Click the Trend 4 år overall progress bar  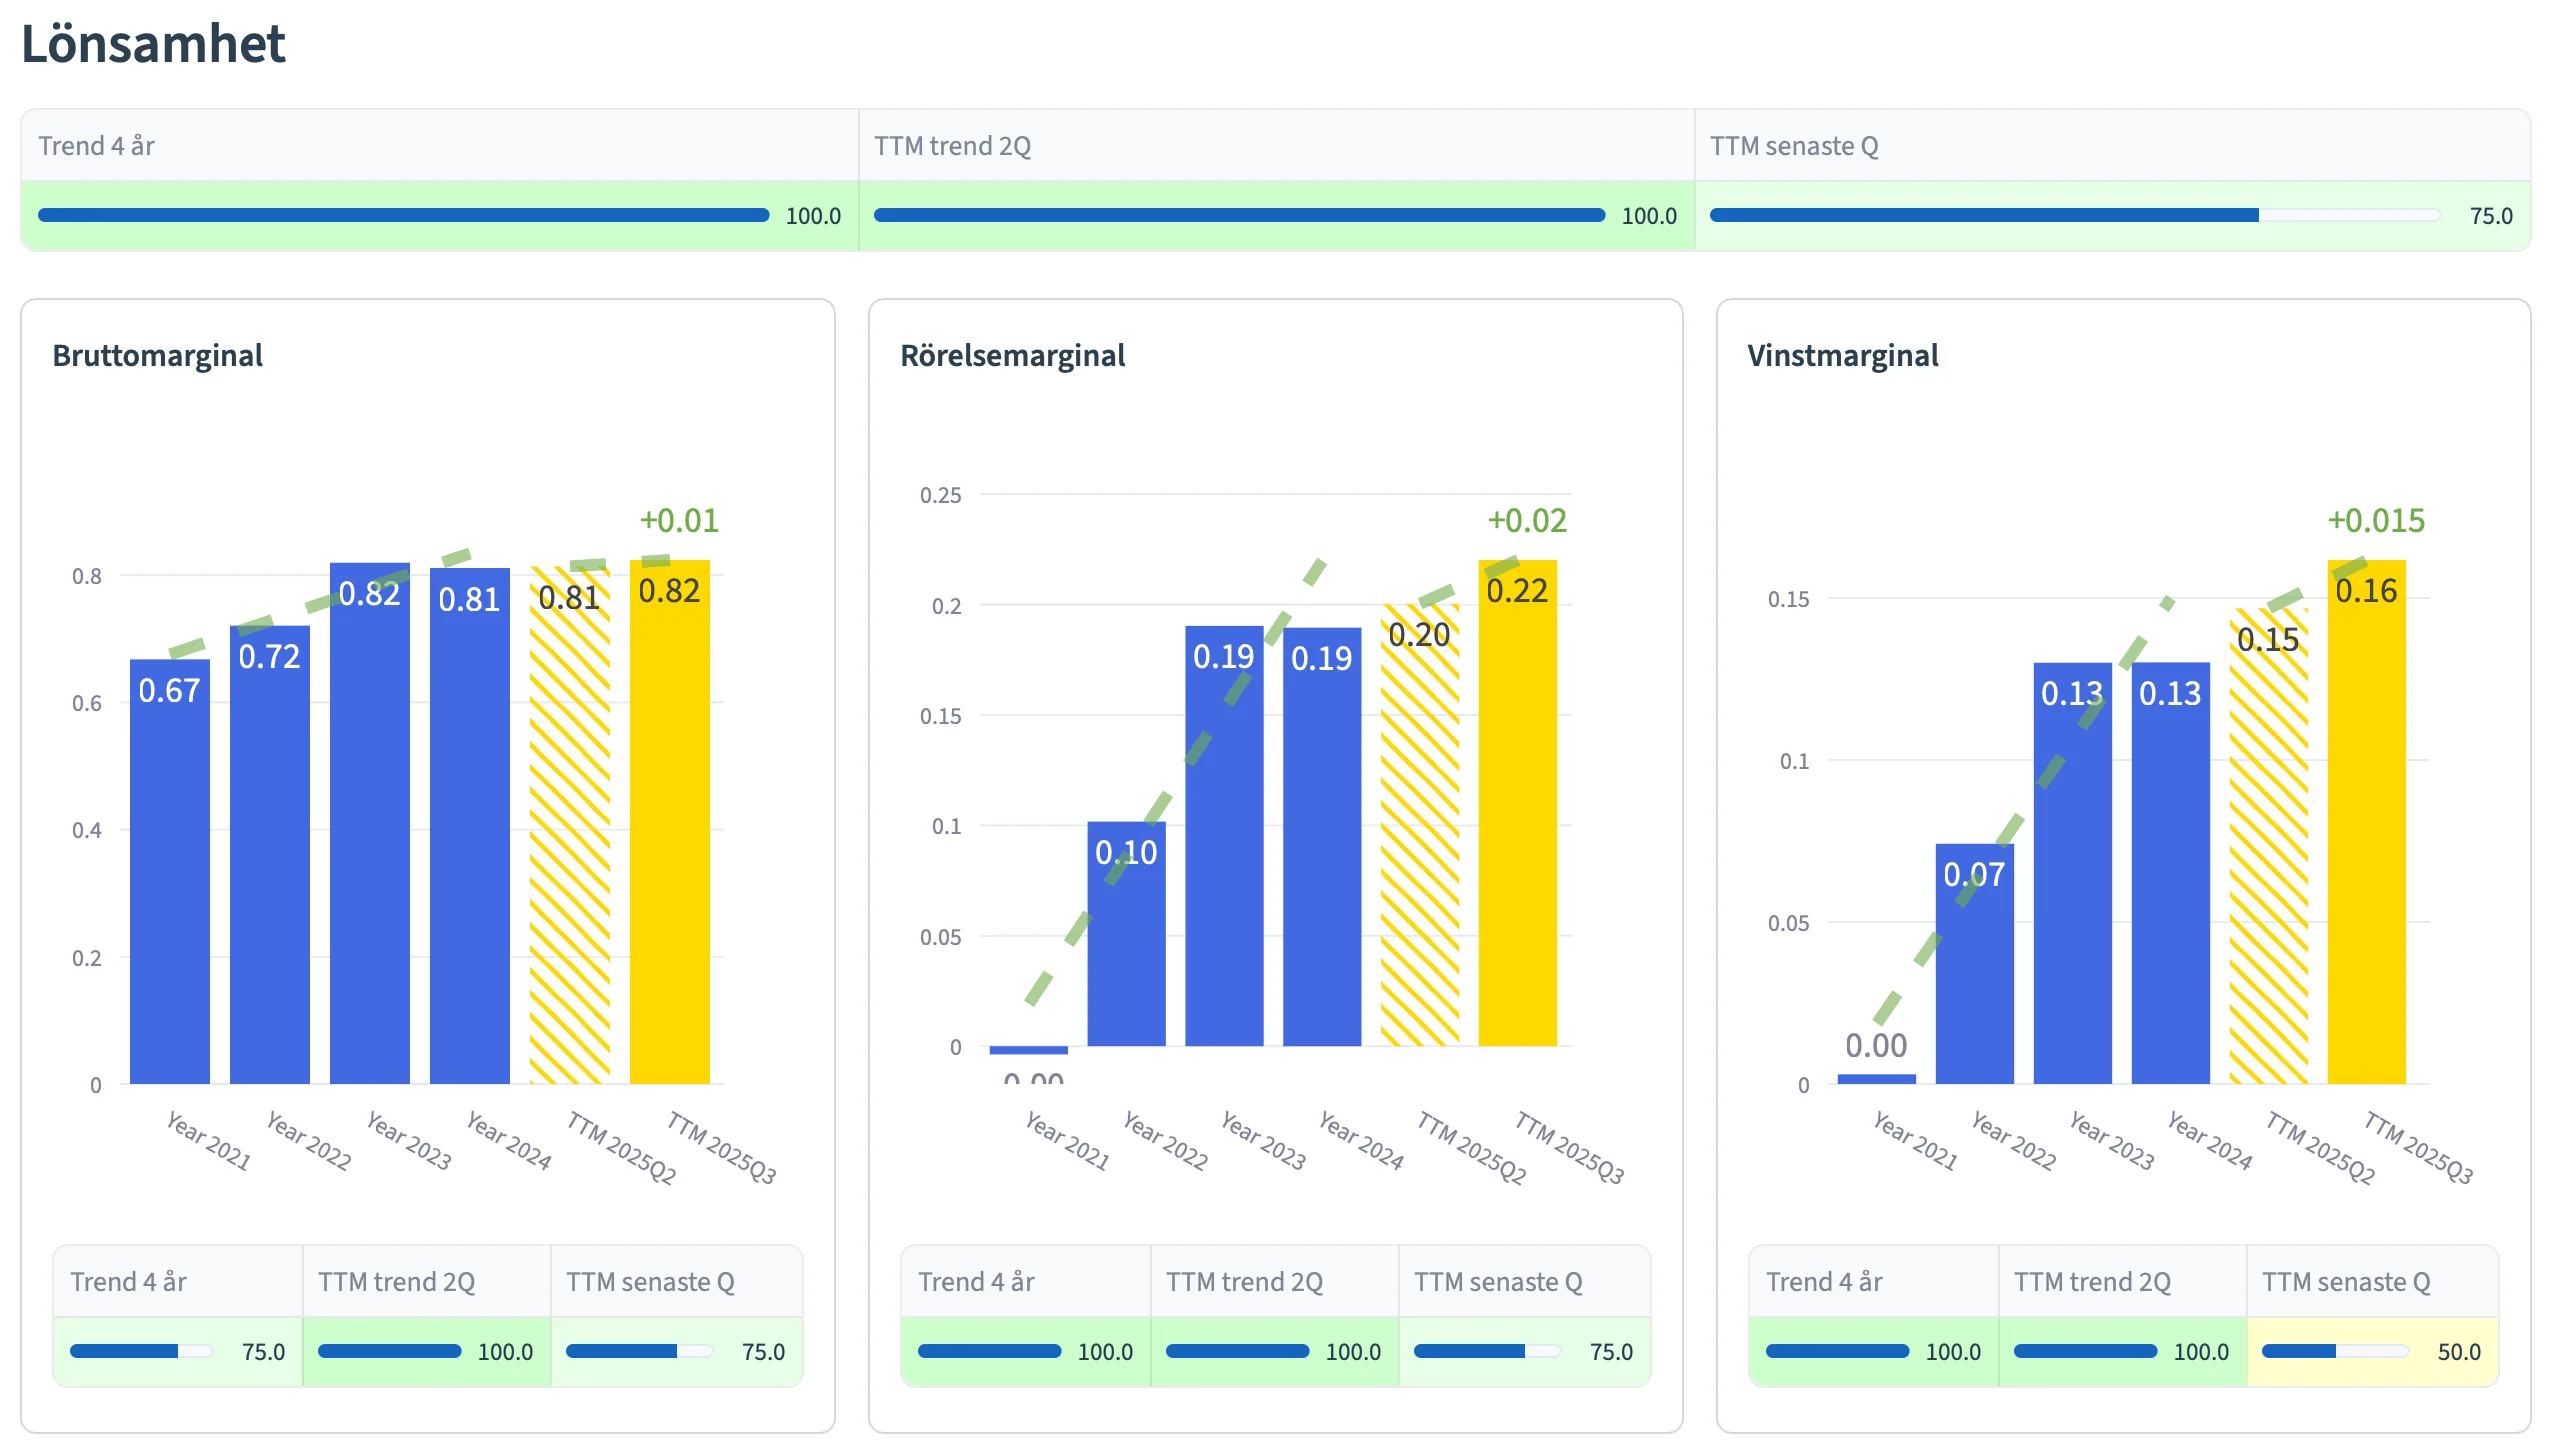(x=403, y=215)
